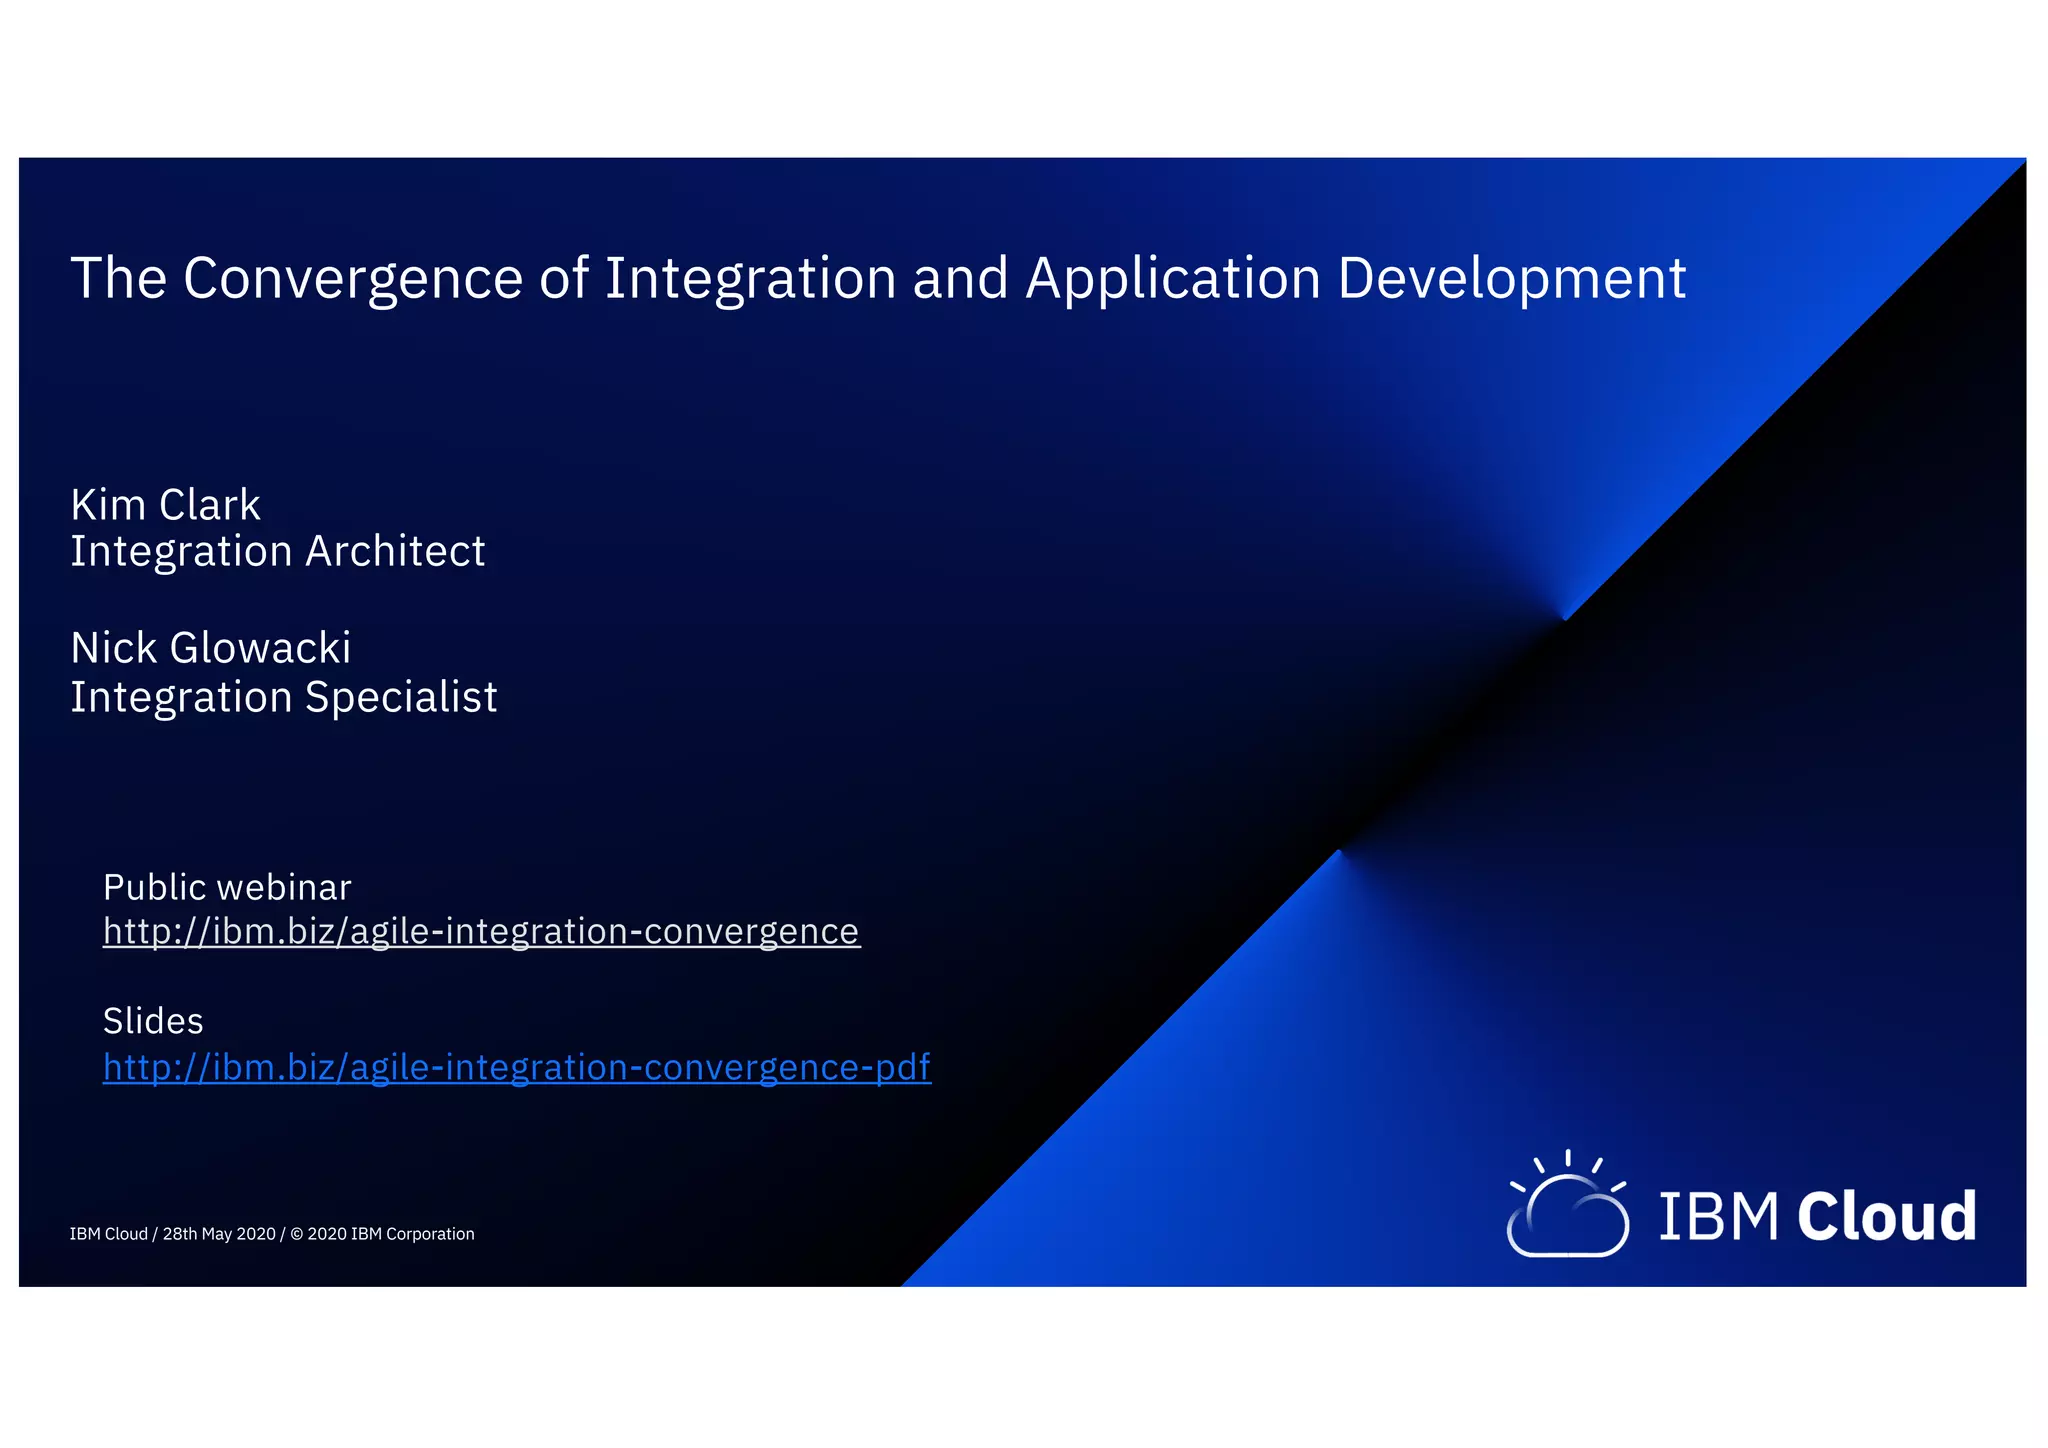This screenshot has height=1448, width=2048.
Task: Click the "Integration Architect" job title
Action: point(277,552)
